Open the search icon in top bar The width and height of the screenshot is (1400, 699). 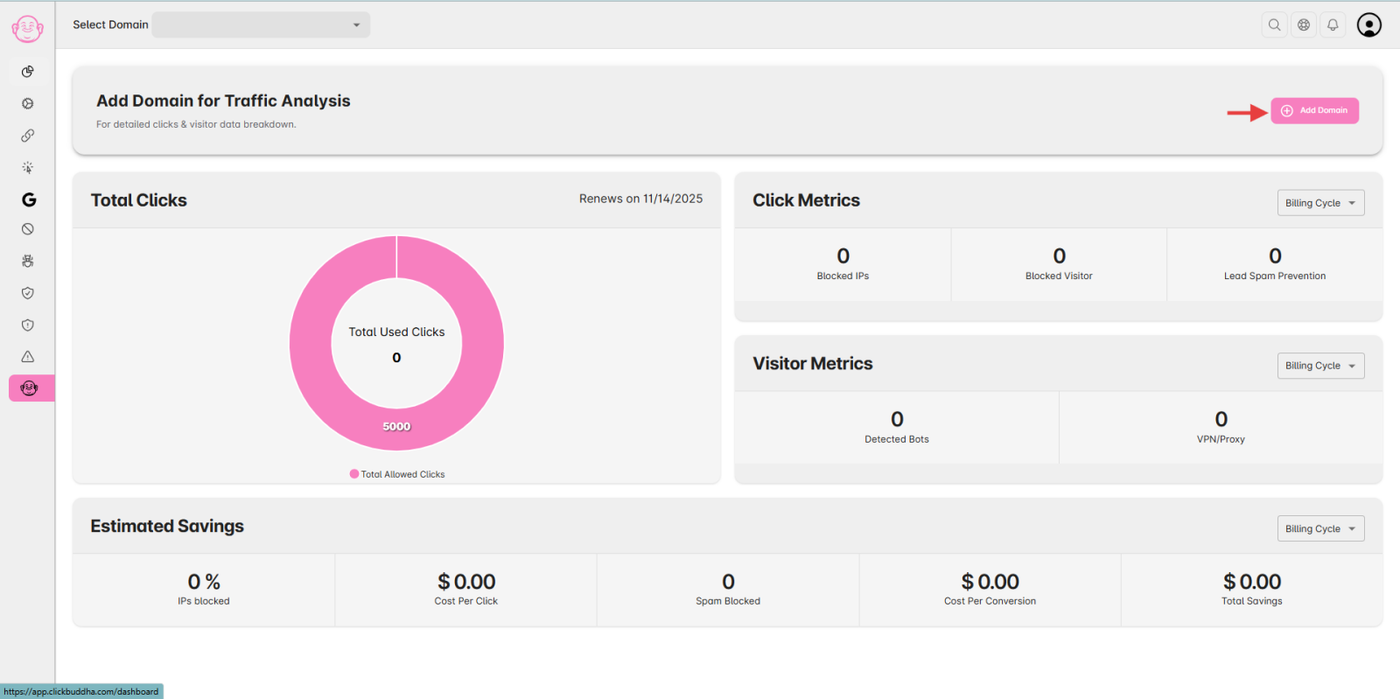[1274, 25]
